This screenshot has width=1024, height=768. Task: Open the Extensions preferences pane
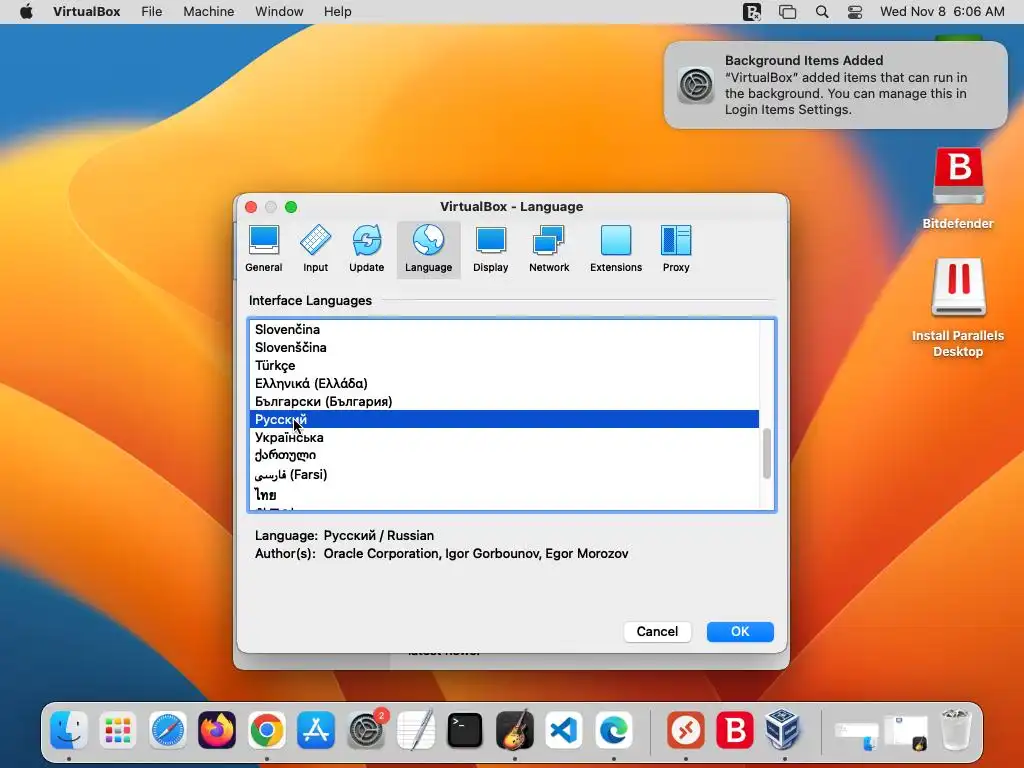click(616, 249)
